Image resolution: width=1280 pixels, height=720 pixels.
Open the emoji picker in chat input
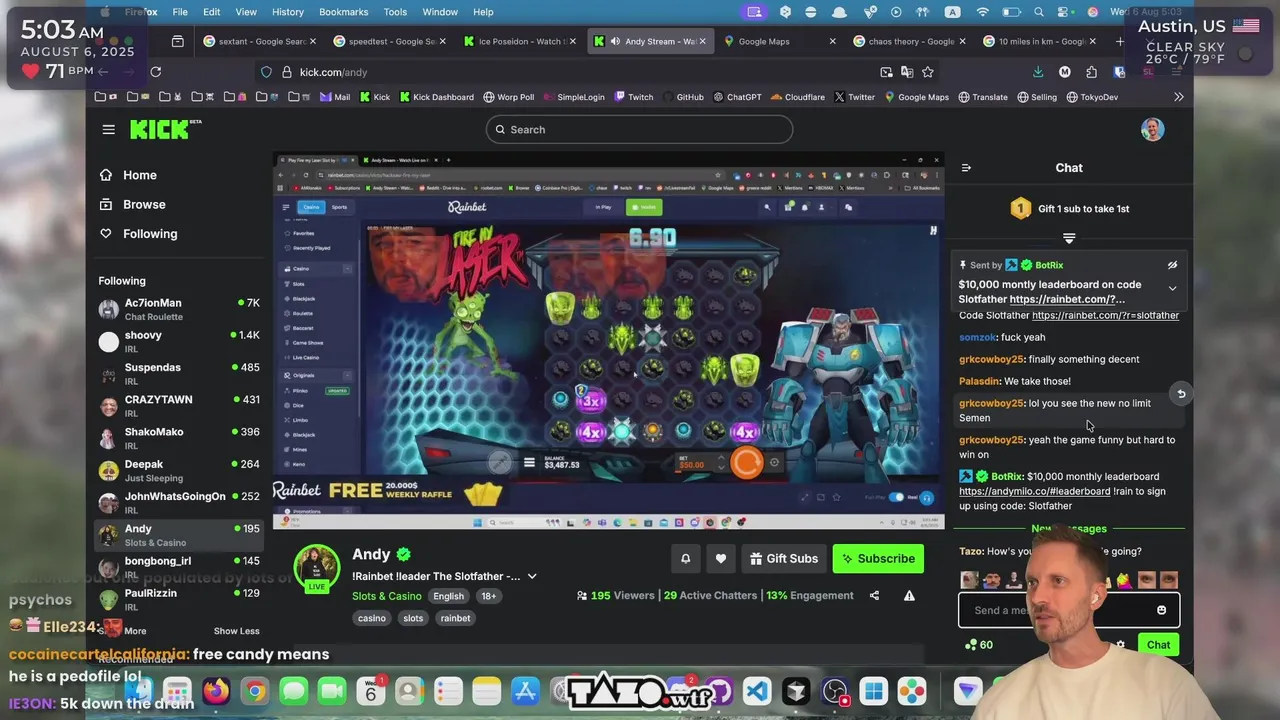(1161, 610)
